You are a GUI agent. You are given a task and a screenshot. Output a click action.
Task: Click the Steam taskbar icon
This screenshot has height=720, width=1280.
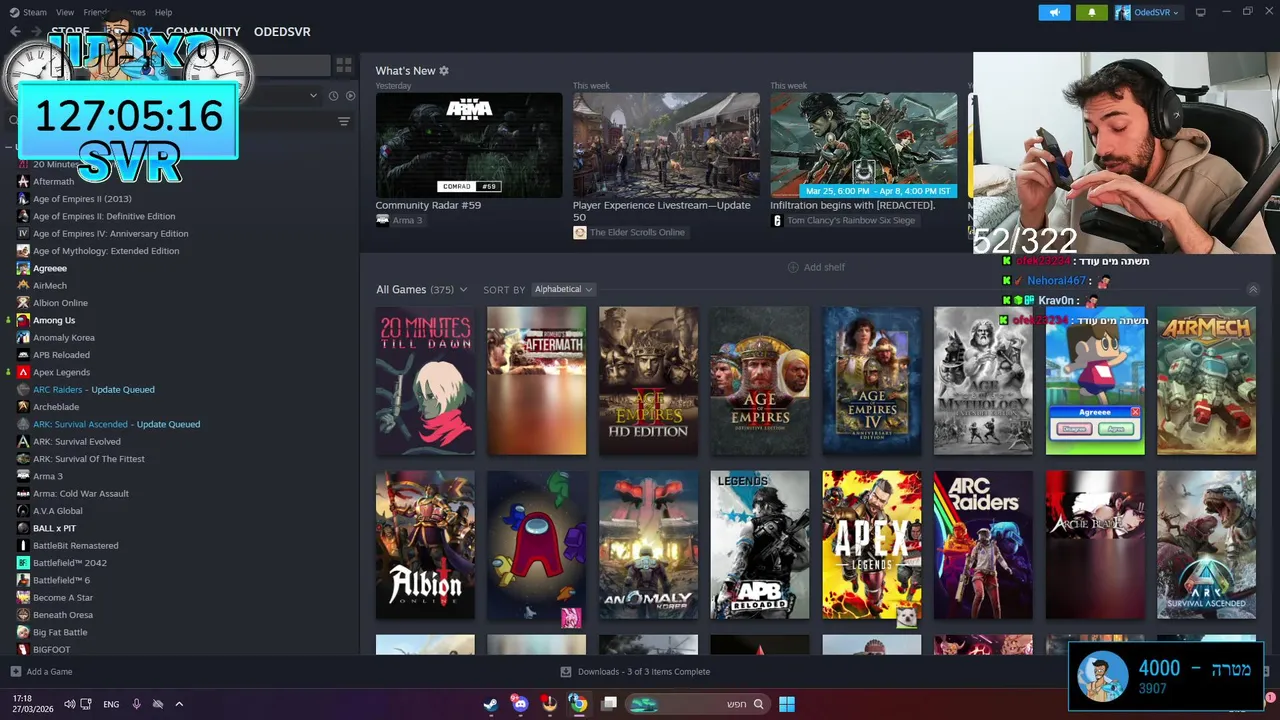490,704
